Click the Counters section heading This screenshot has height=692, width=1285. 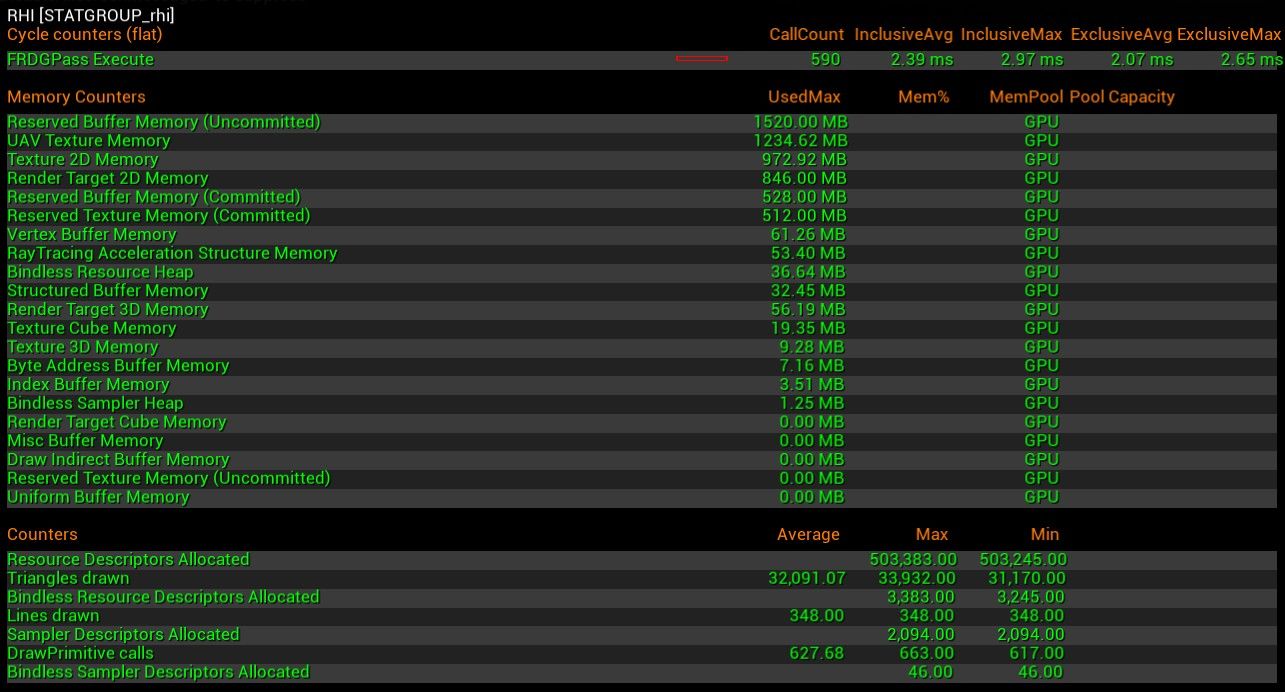pyautogui.click(x=42, y=534)
